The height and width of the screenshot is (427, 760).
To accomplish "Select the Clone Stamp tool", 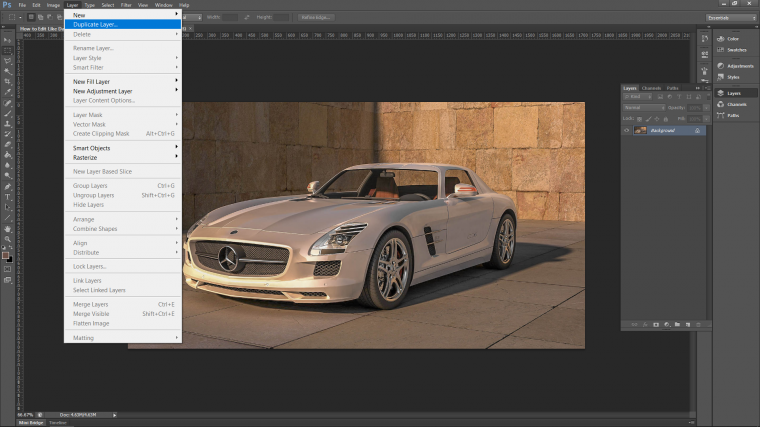I will (7, 124).
